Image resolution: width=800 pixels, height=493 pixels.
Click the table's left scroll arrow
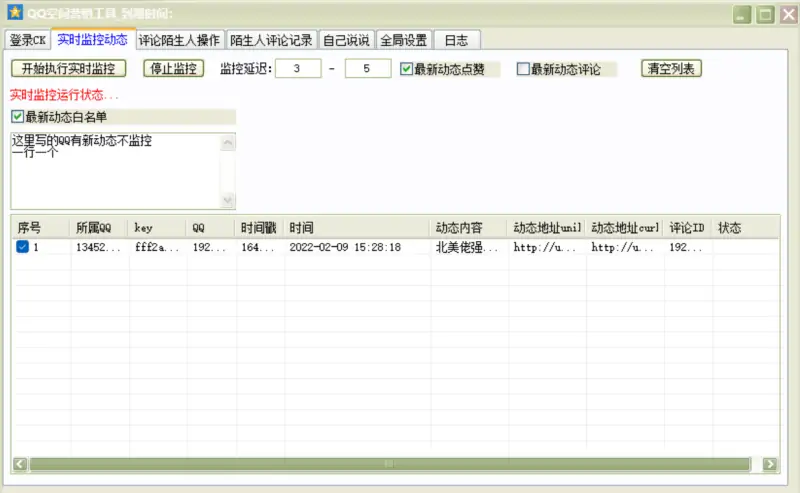tap(21, 464)
